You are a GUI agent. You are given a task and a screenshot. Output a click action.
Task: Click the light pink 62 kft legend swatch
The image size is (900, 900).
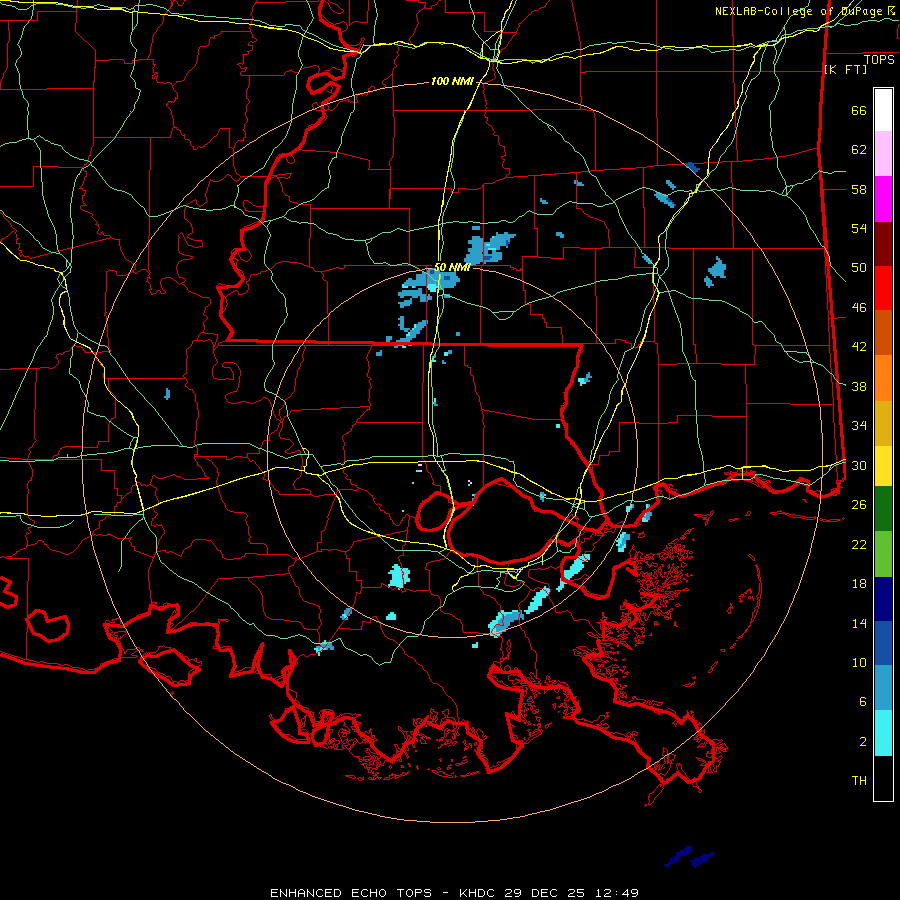pyautogui.click(x=883, y=154)
